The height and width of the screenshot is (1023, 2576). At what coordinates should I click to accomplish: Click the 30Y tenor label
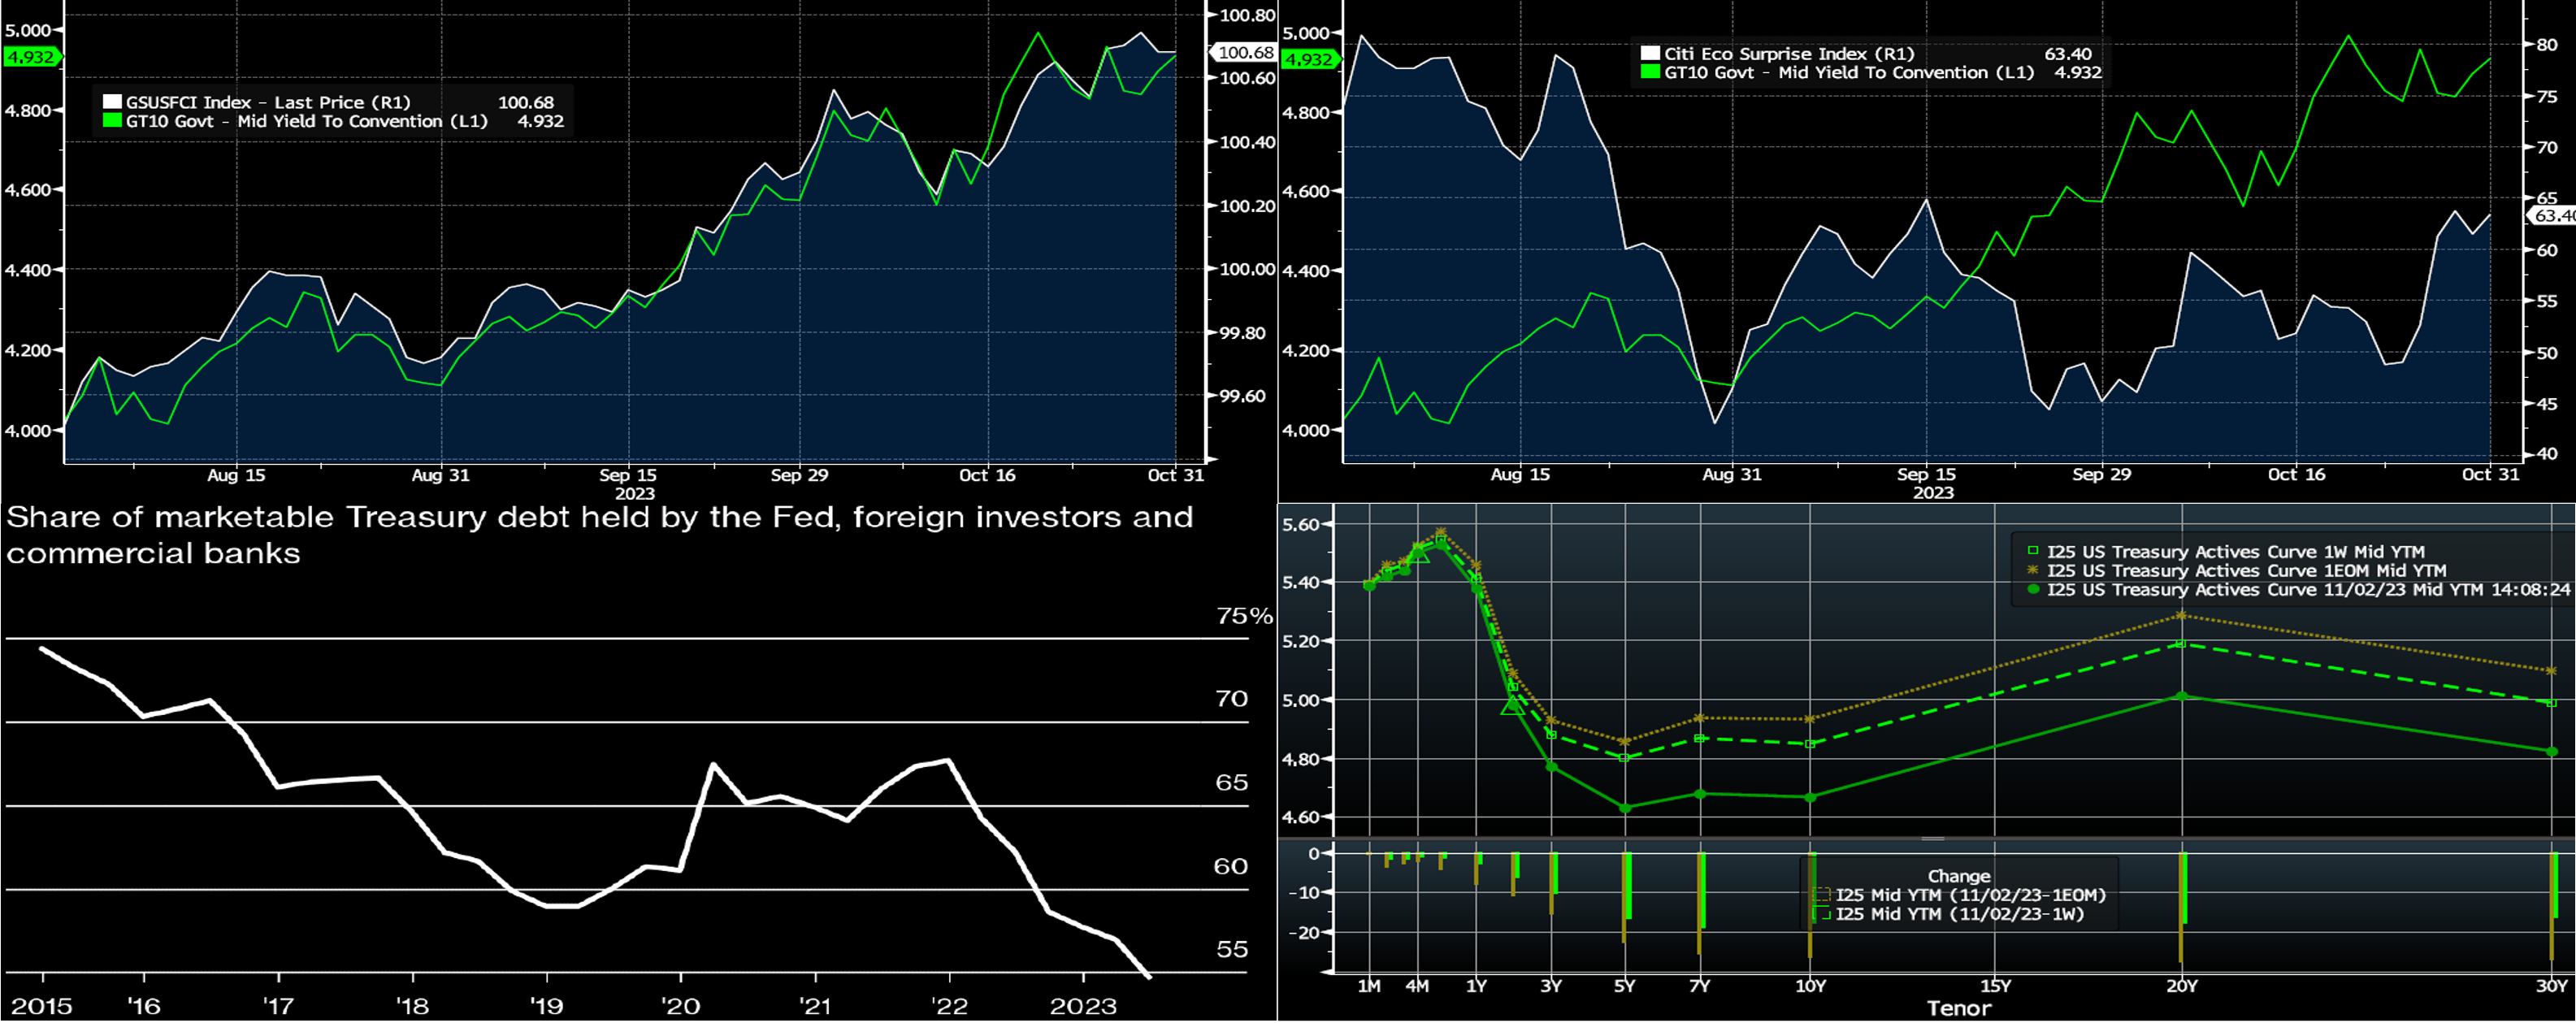point(2552,985)
